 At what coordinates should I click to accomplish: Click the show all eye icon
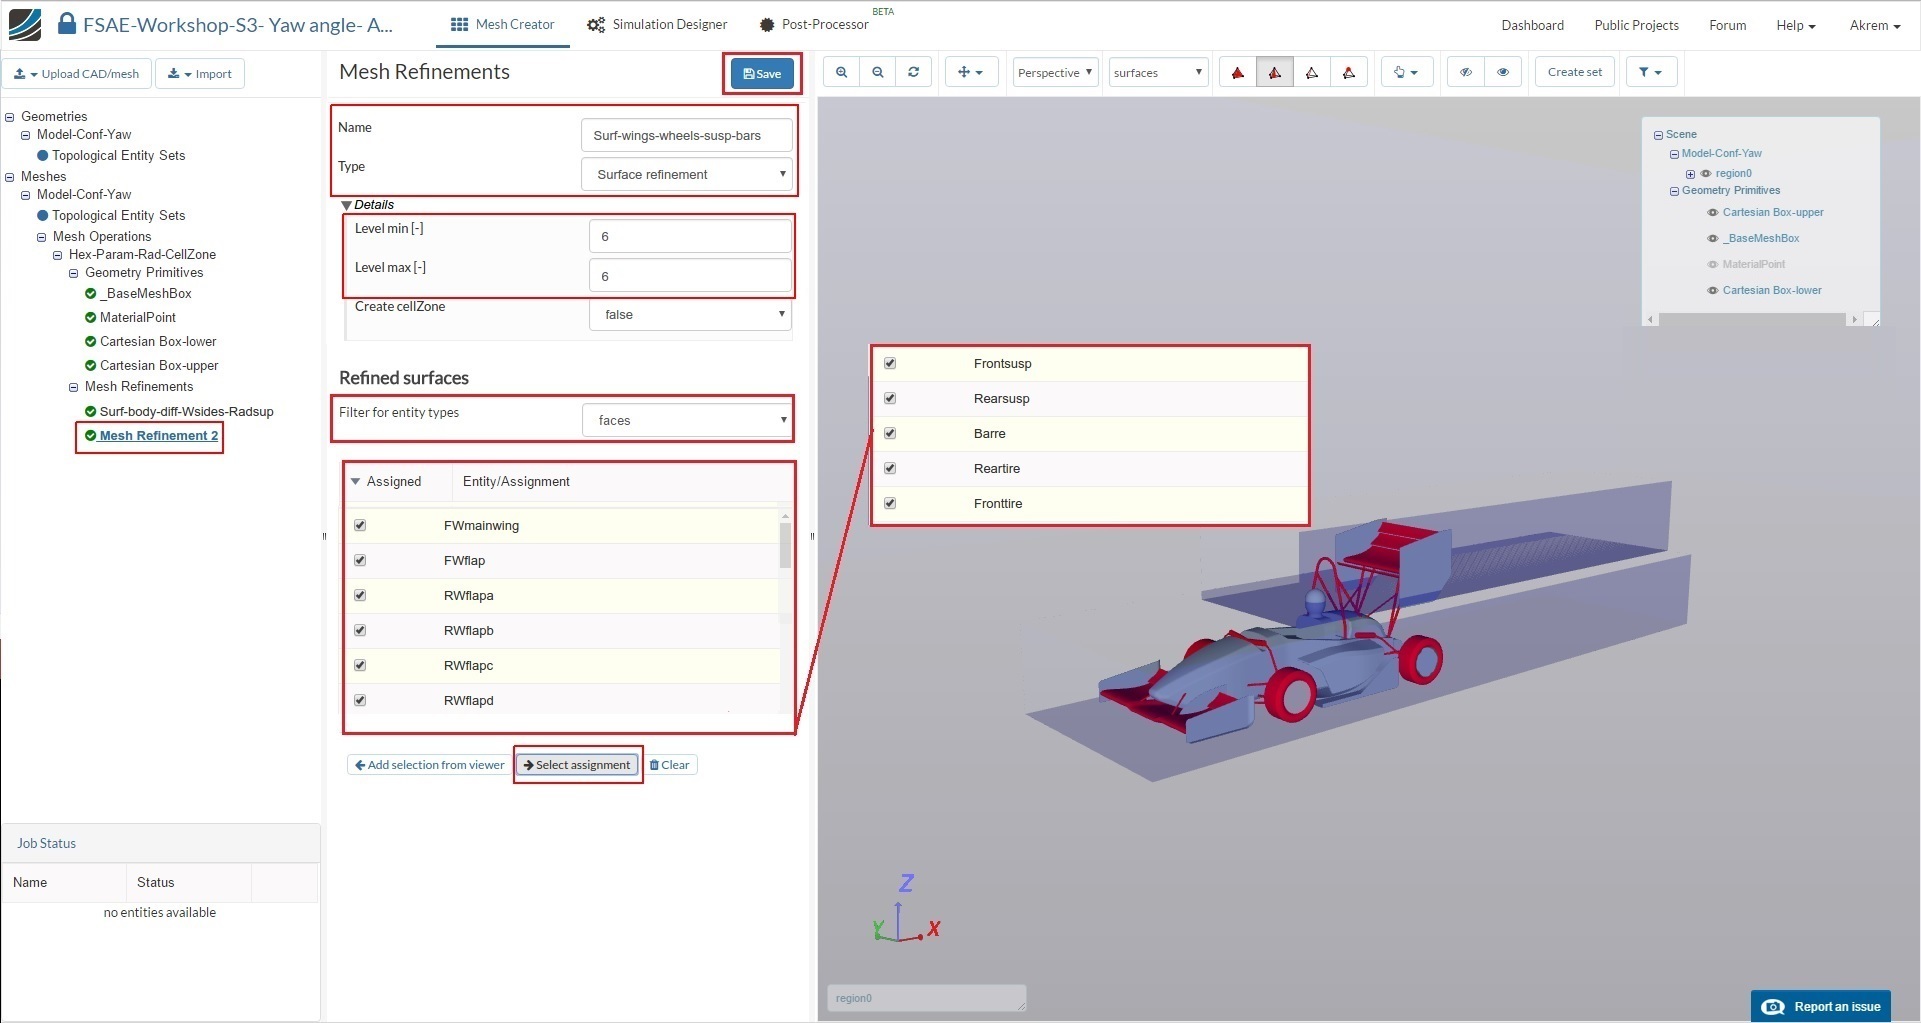point(1502,72)
